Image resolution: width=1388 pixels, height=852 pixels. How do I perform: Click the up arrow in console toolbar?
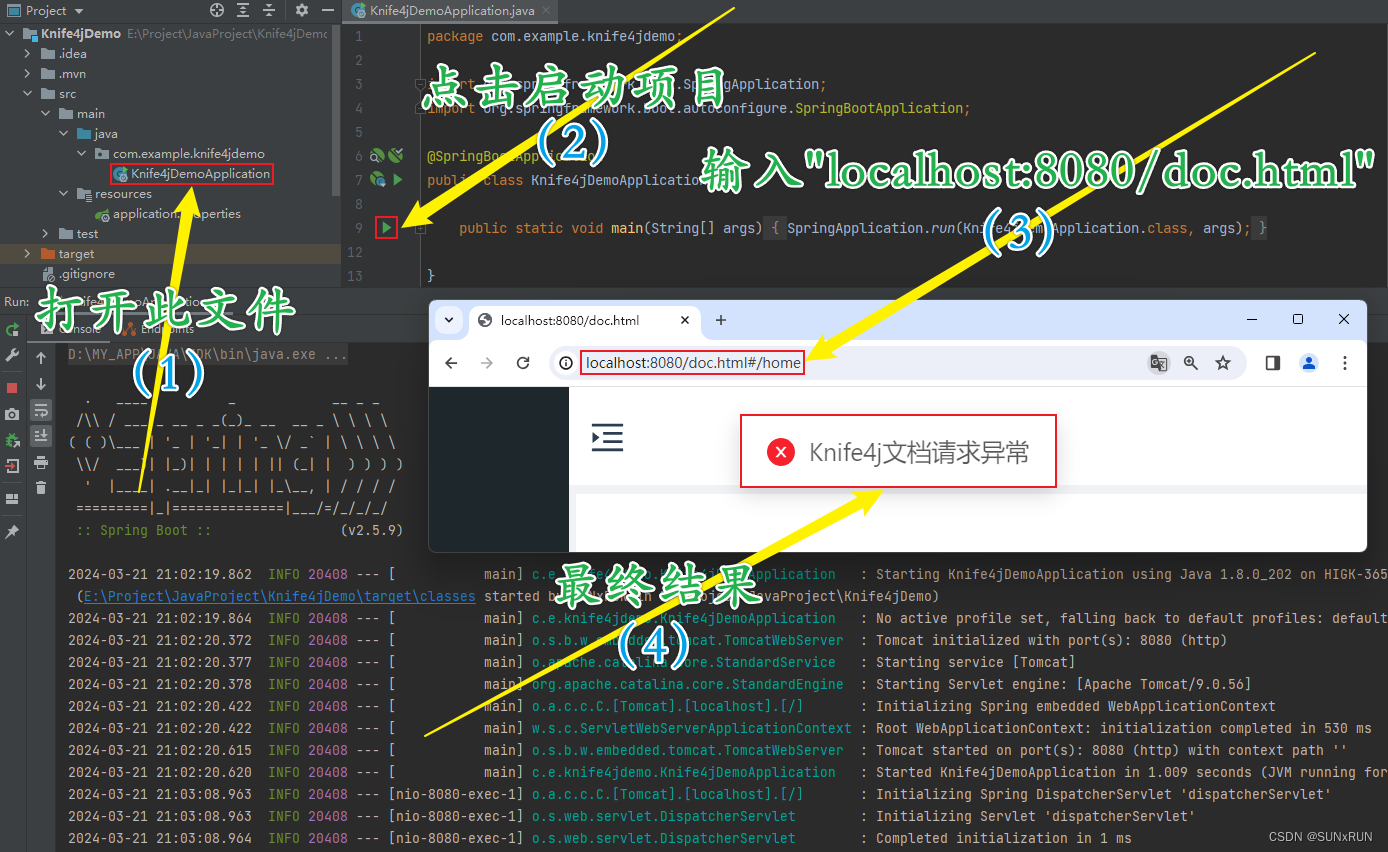coord(41,358)
